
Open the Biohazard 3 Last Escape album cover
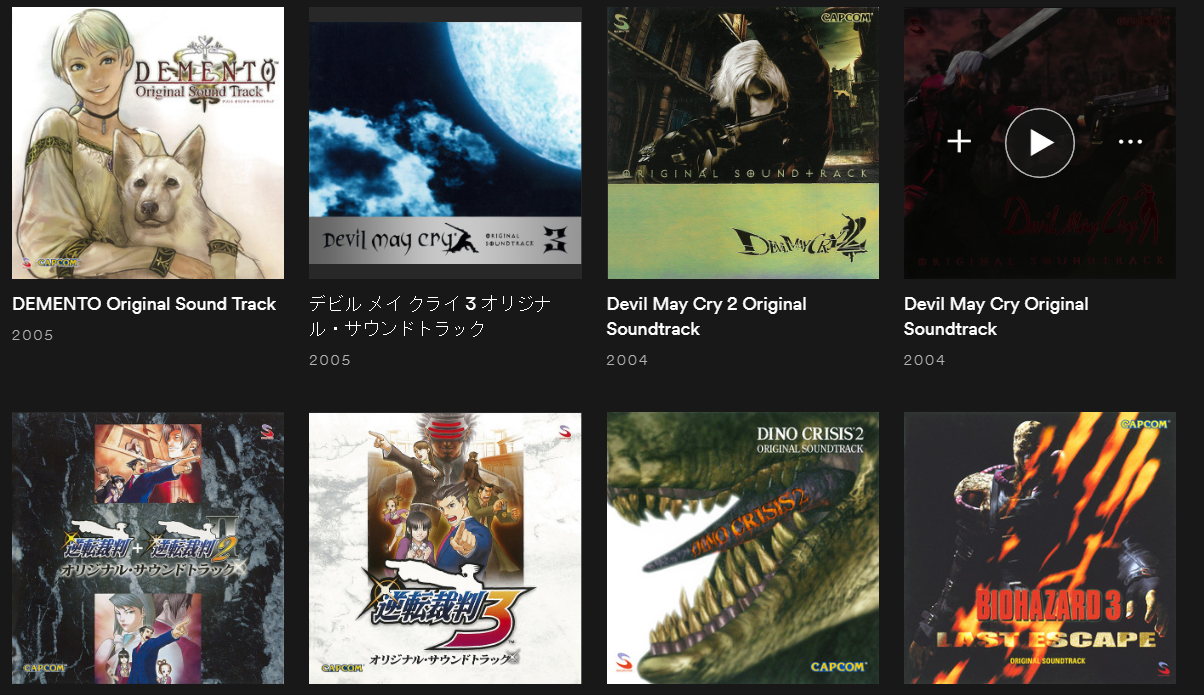1040,548
